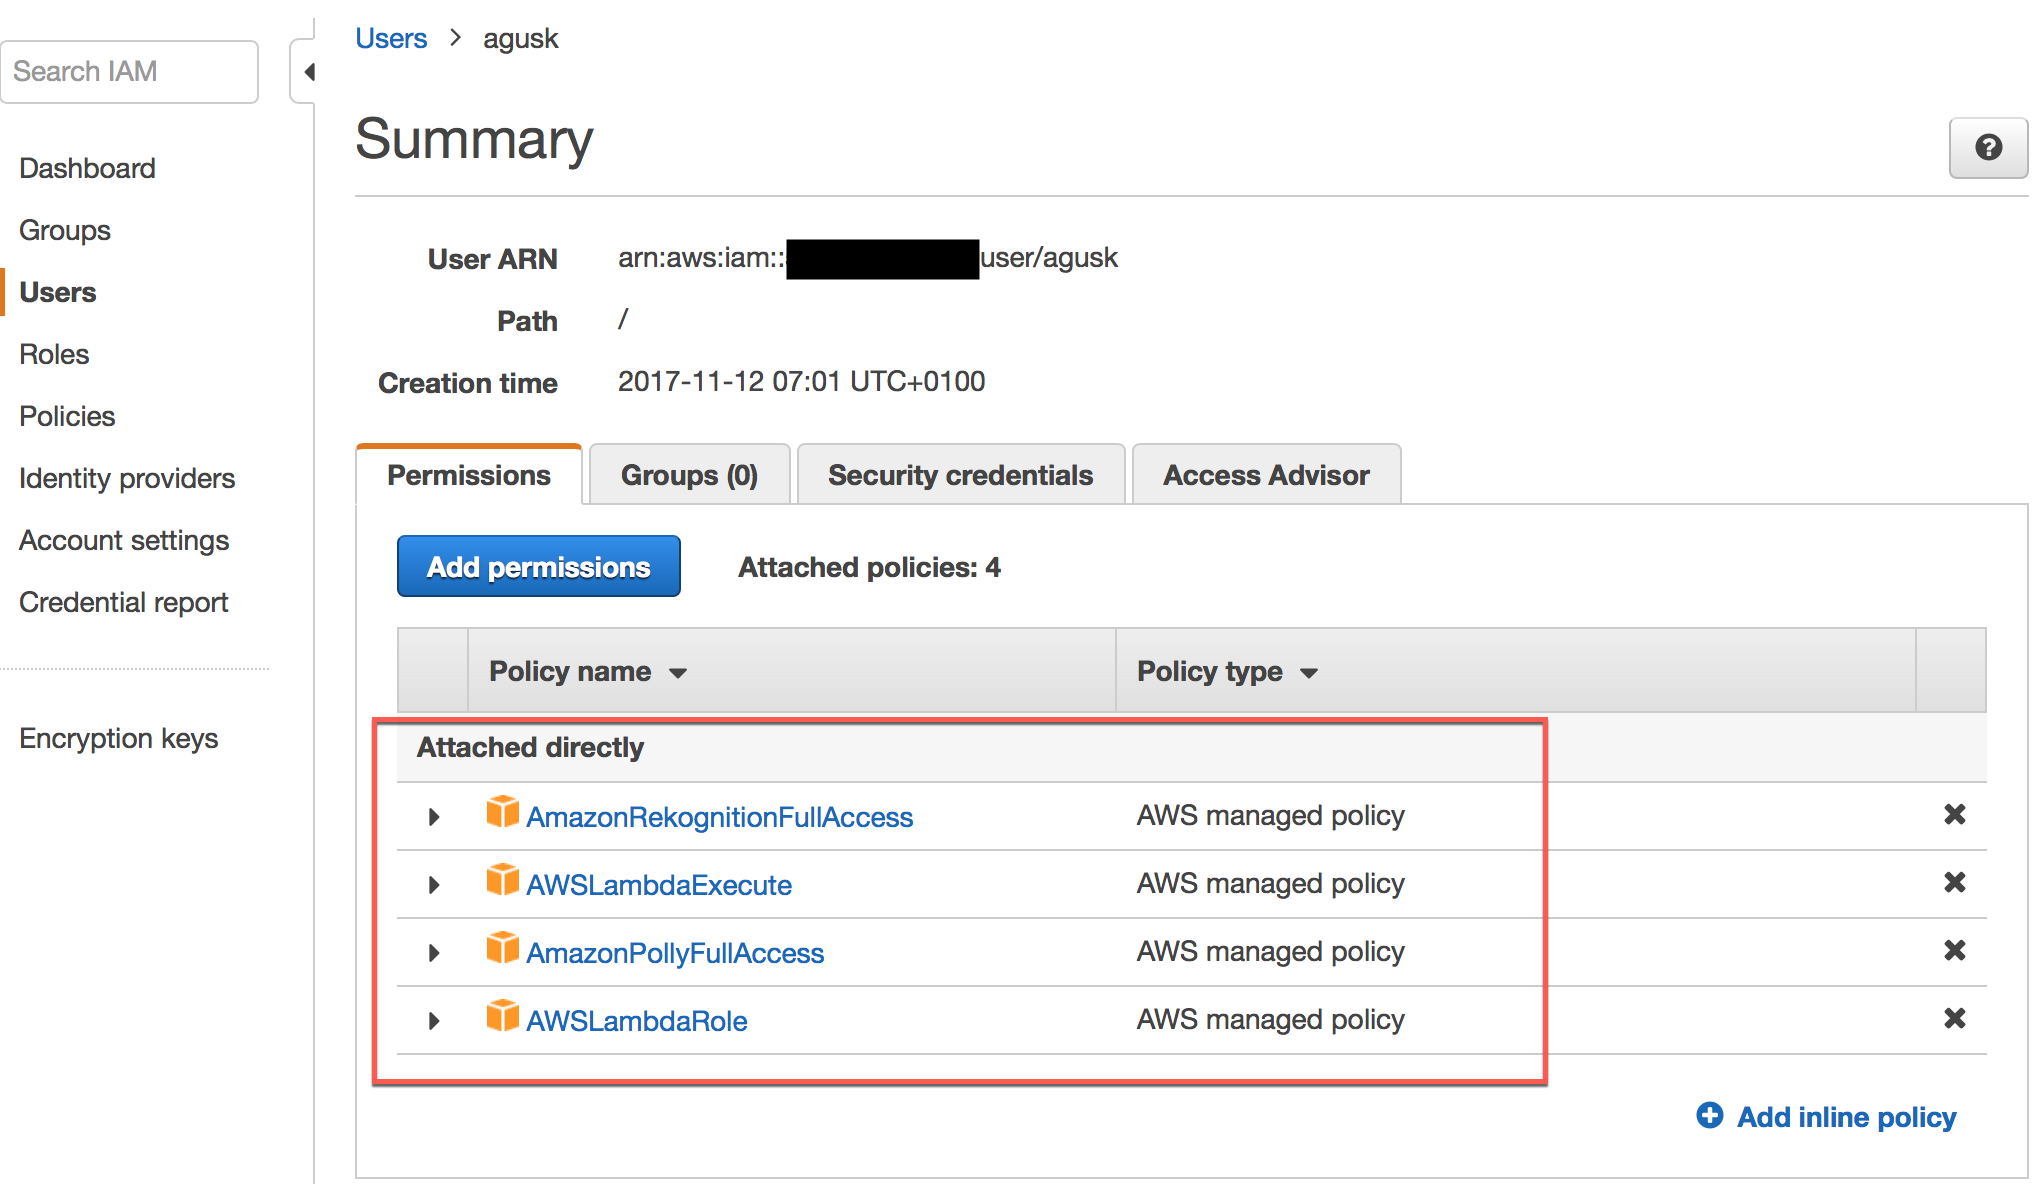Viewport: 2042px width, 1184px height.
Task: Open the AmazonRekognitionFullAccess policy link
Action: (719, 817)
